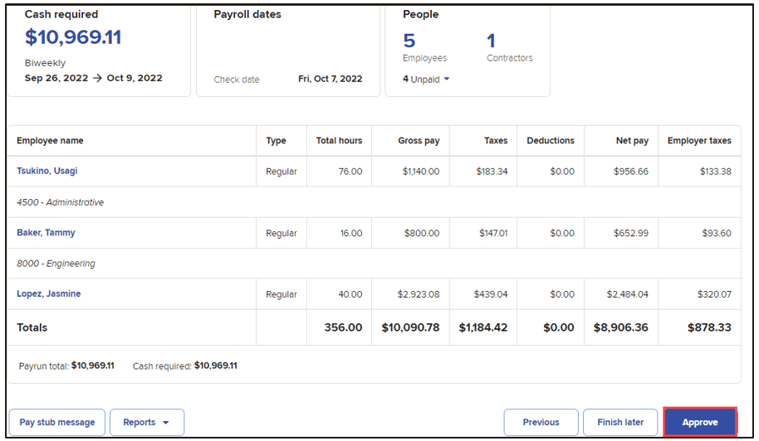The width and height of the screenshot is (759, 441).
Task: Select the 4500 - Administrative department row
Action: coord(374,202)
